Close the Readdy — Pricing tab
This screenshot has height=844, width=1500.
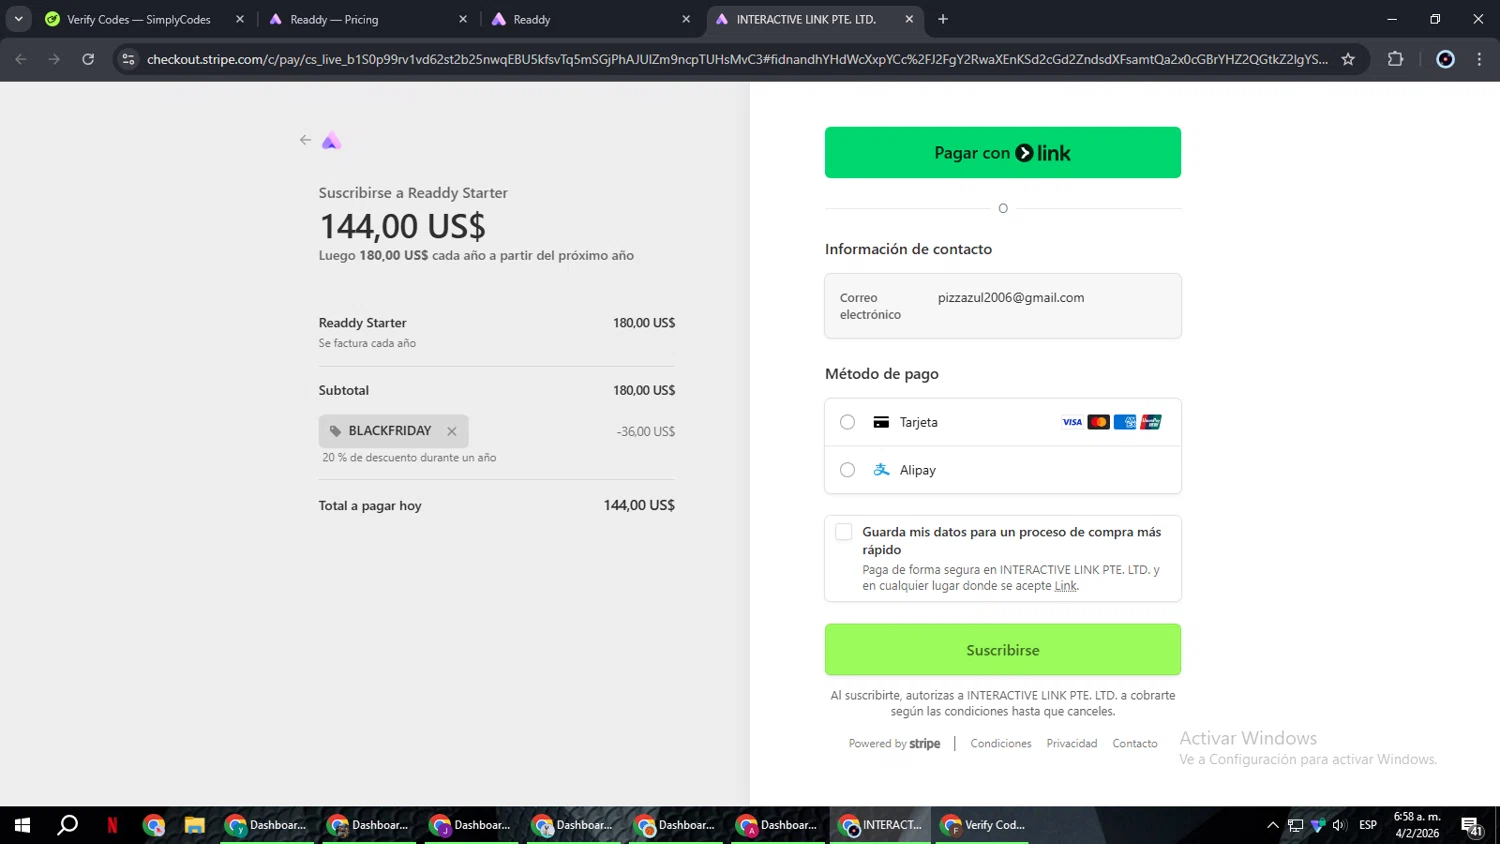tap(463, 19)
